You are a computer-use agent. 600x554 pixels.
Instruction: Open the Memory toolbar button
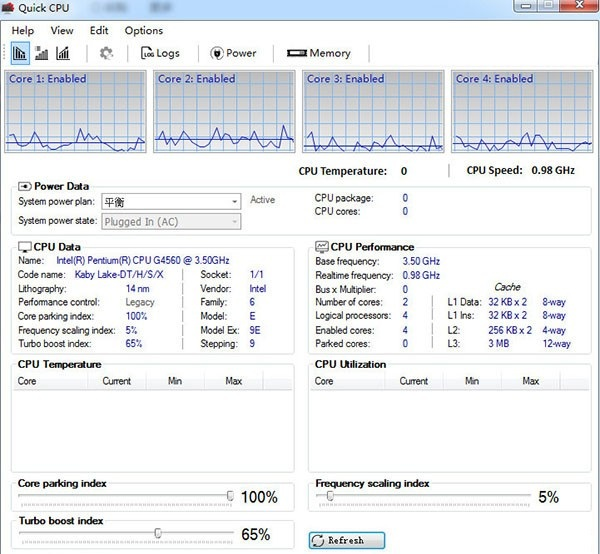pyautogui.click(x=318, y=53)
